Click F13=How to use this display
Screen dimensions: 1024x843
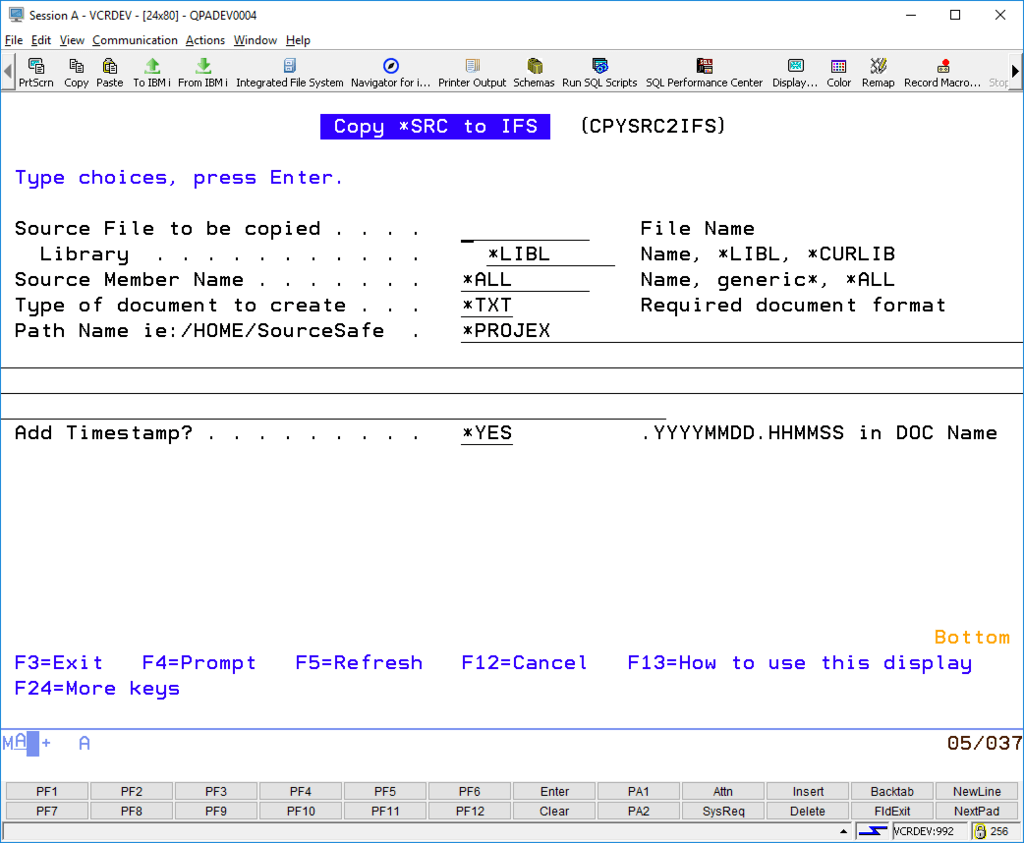tap(800, 663)
